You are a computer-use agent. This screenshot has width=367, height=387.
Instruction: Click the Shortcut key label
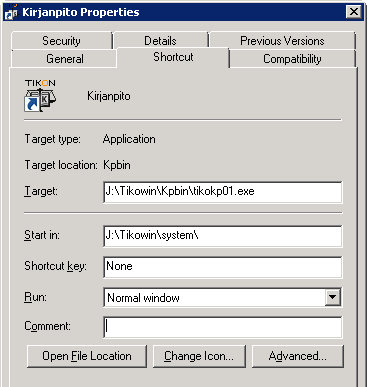coord(55,266)
